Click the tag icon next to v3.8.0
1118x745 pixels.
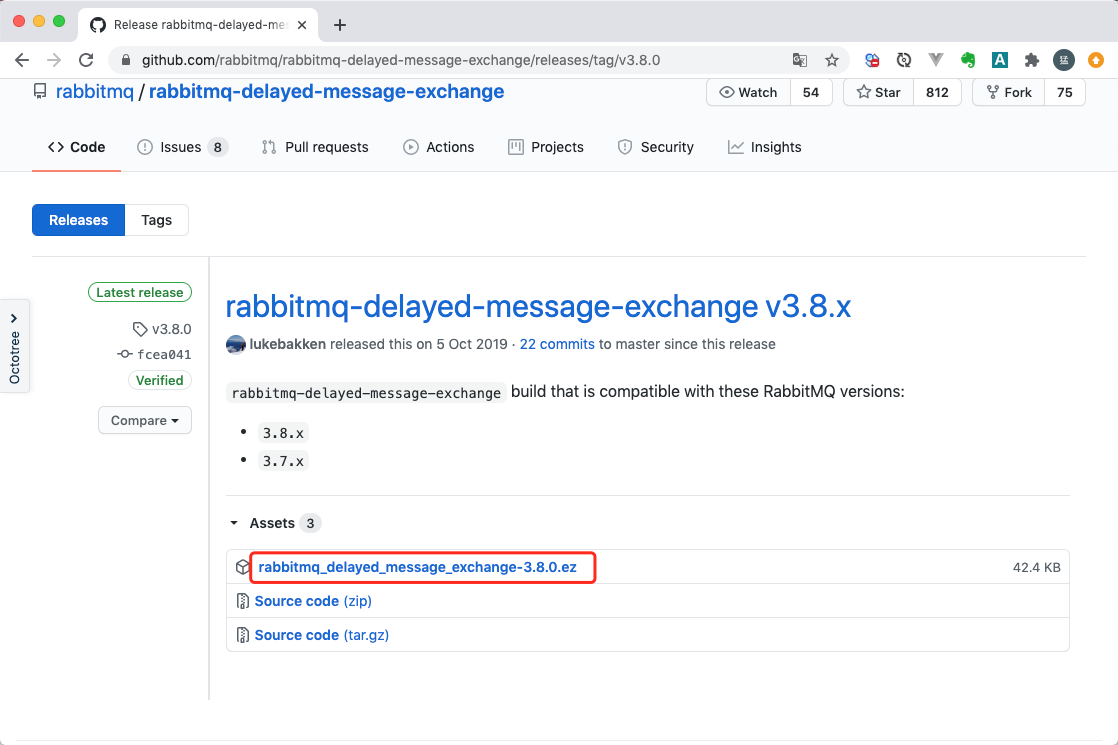tap(140, 329)
